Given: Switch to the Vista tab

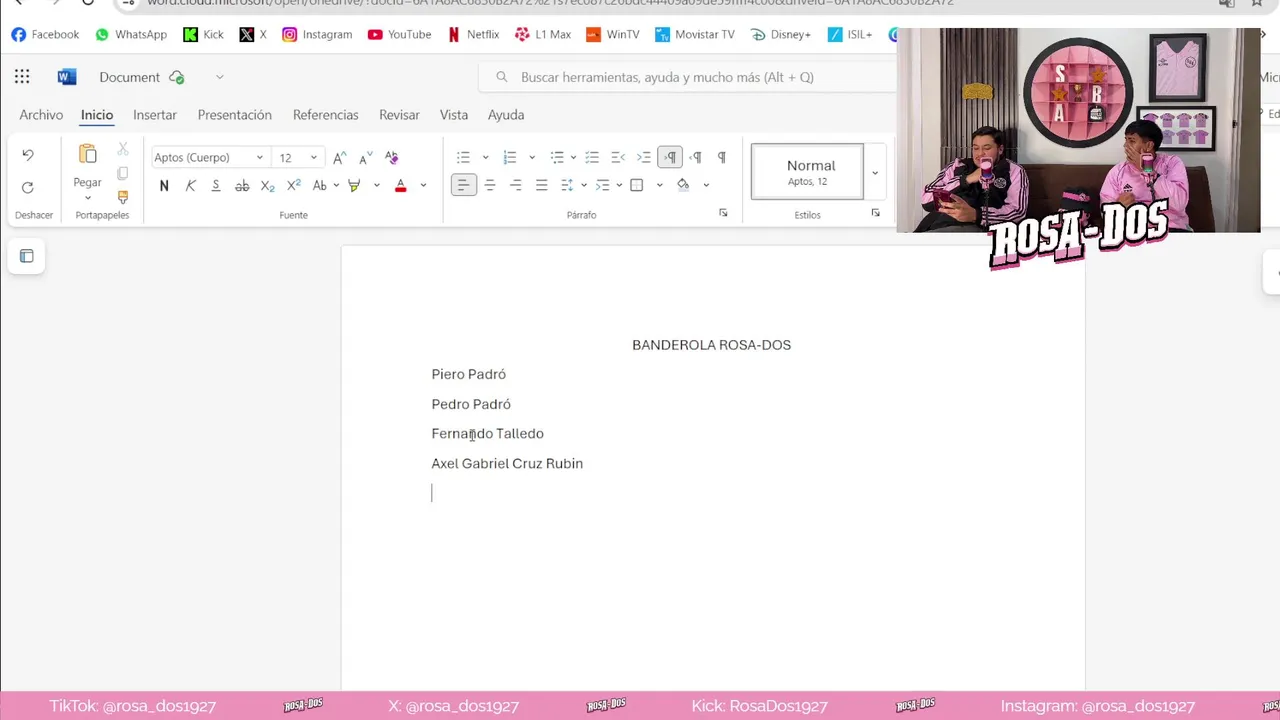Looking at the screenshot, I should click(x=454, y=115).
